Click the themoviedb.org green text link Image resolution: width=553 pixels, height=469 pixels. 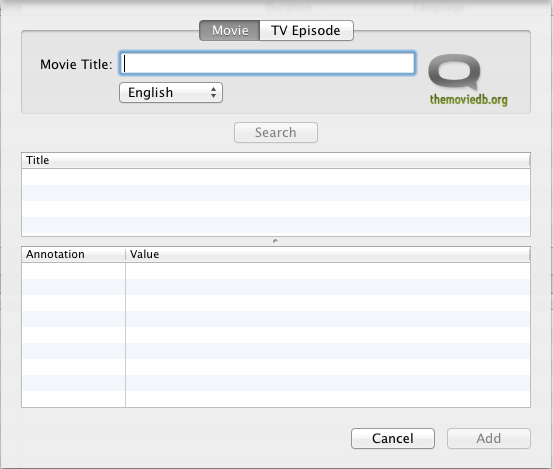click(469, 100)
